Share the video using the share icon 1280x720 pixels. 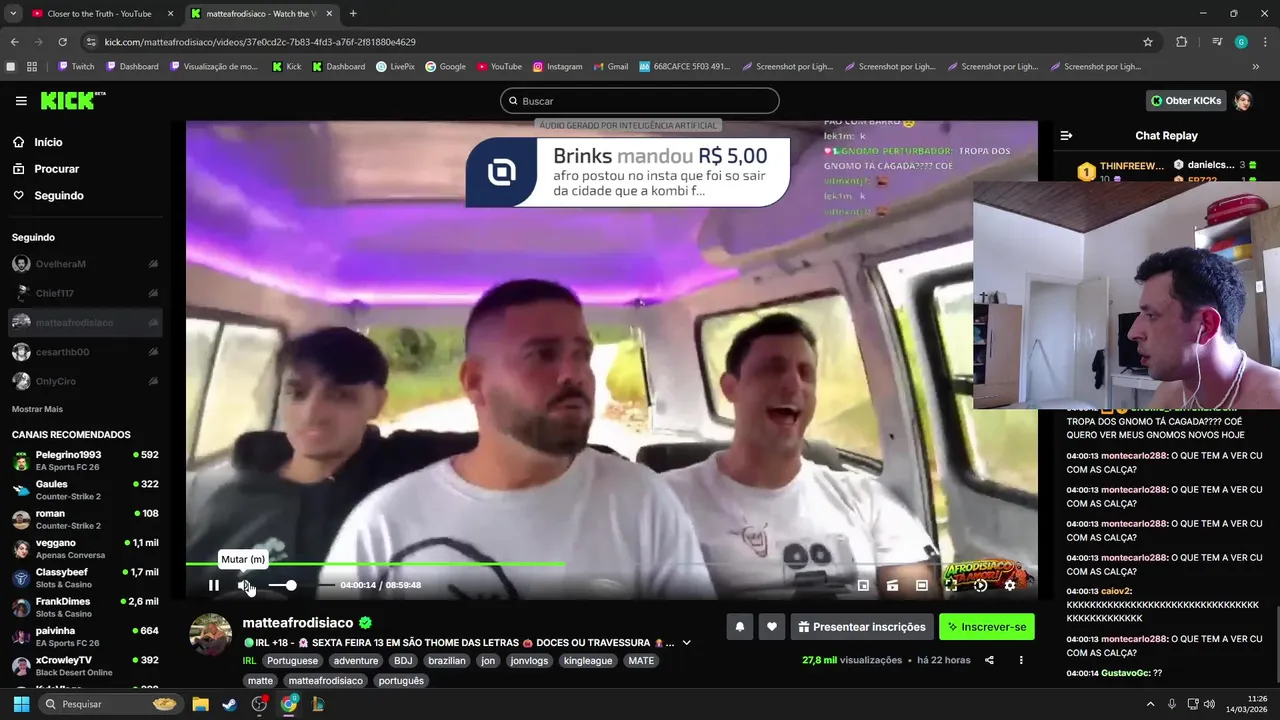[x=989, y=660]
